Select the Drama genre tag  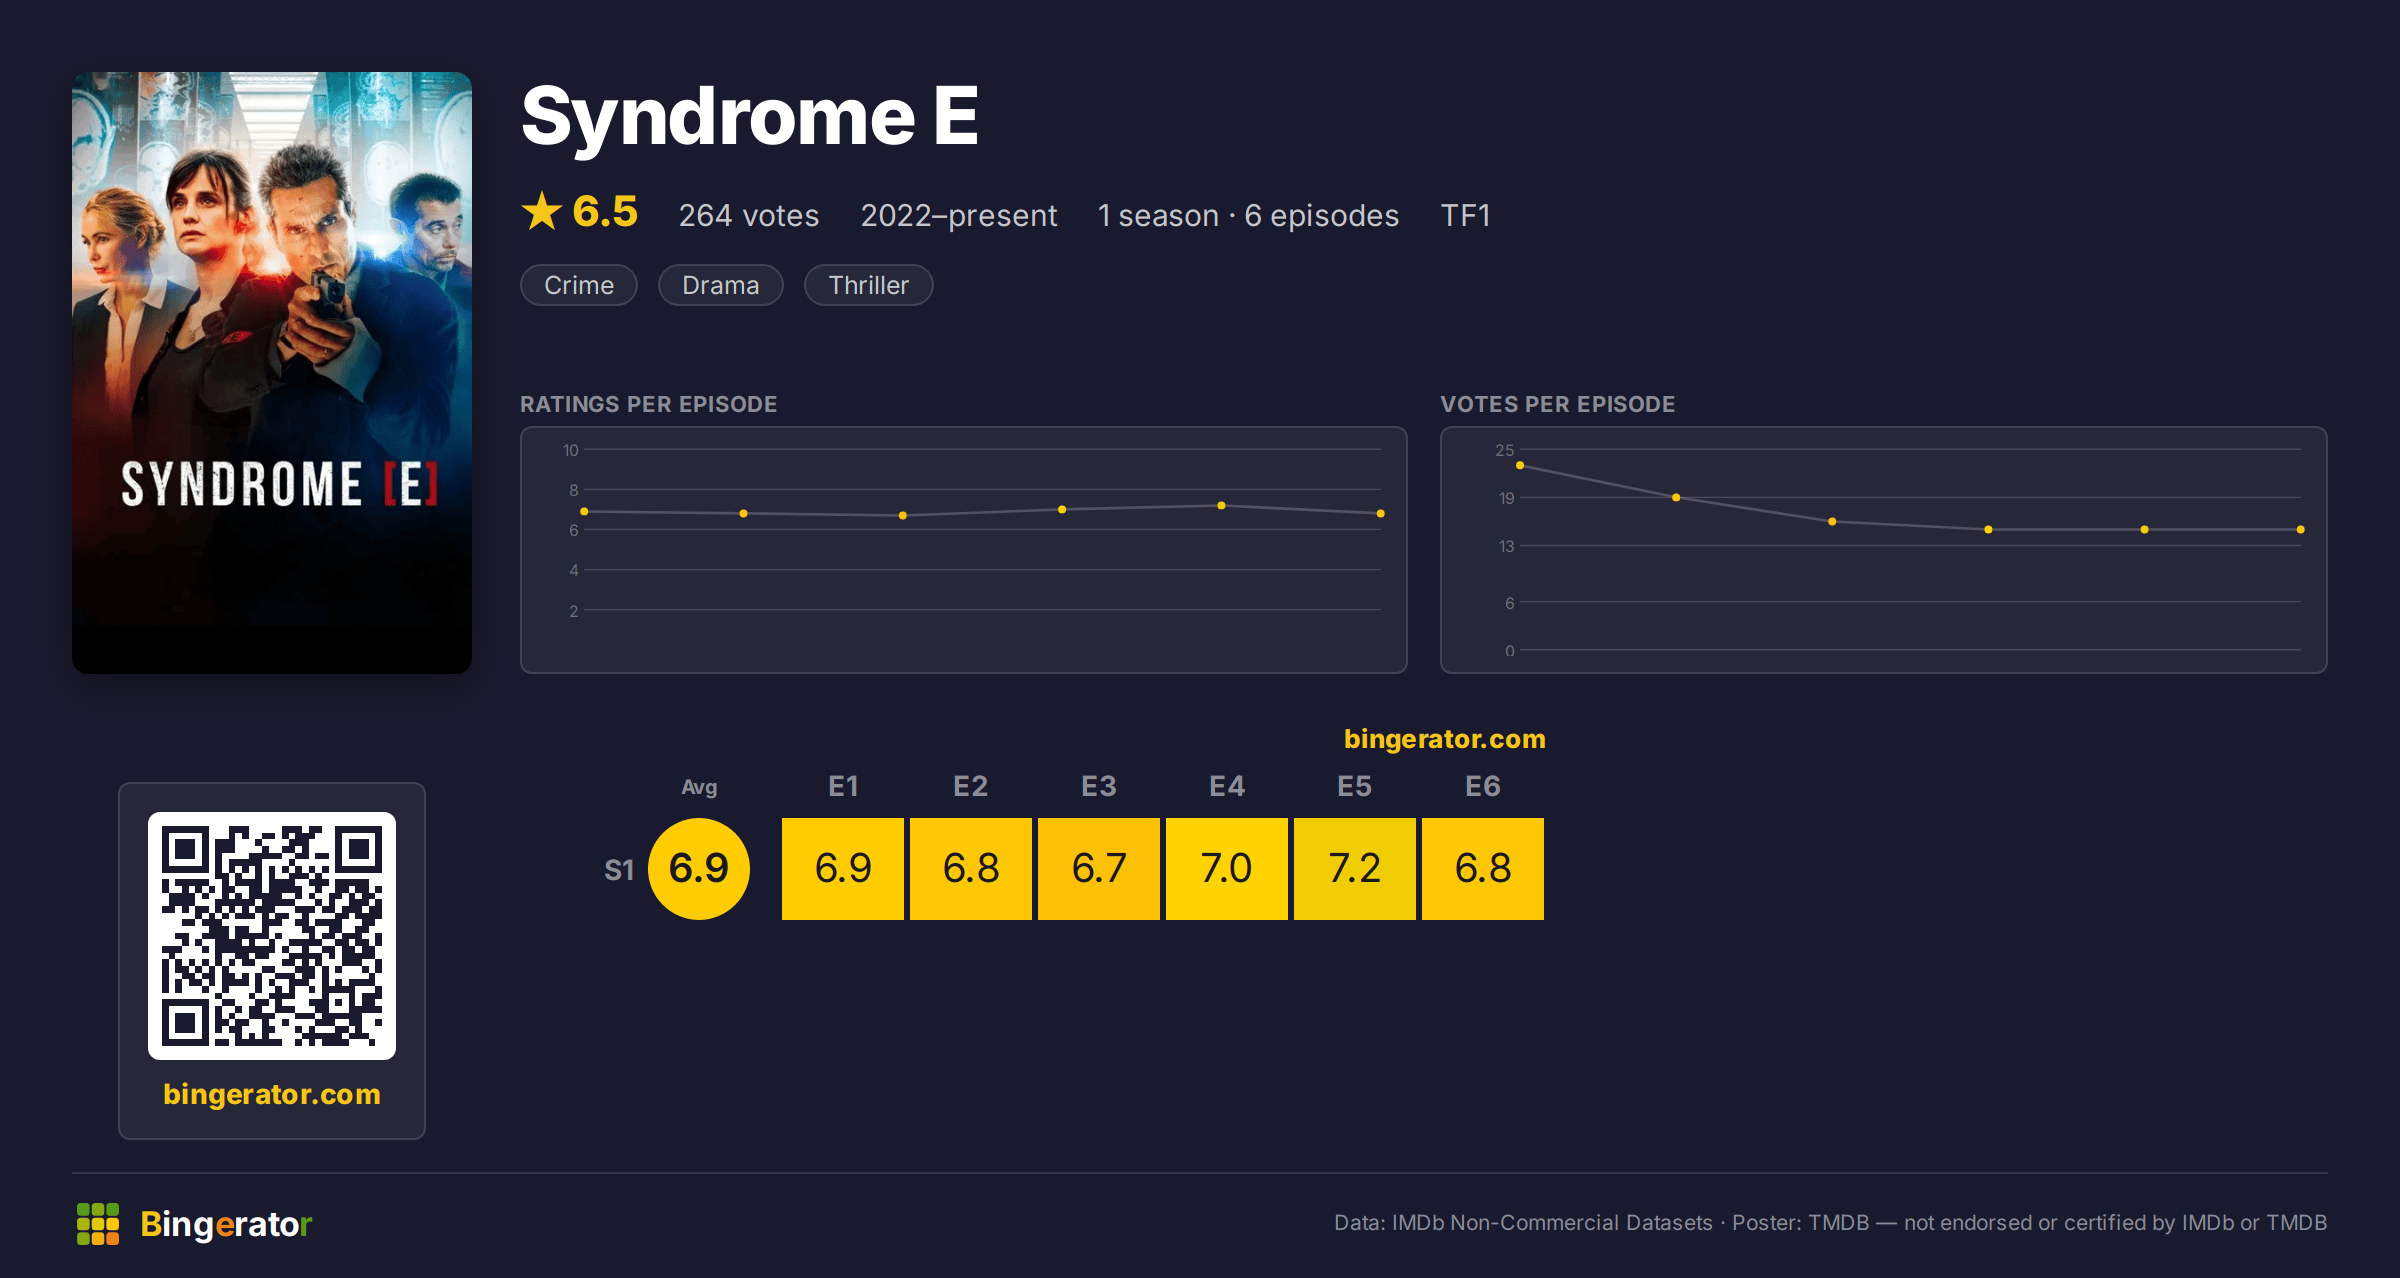(721, 285)
